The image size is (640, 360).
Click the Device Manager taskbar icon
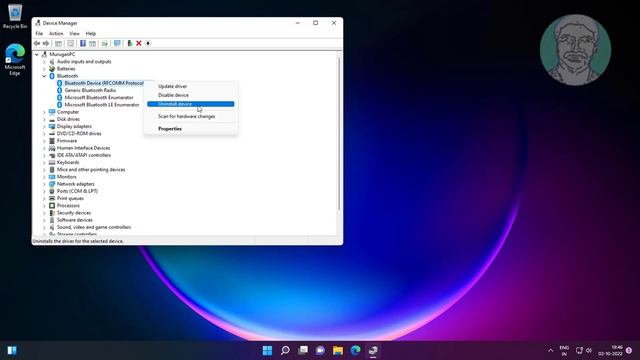coord(373,350)
